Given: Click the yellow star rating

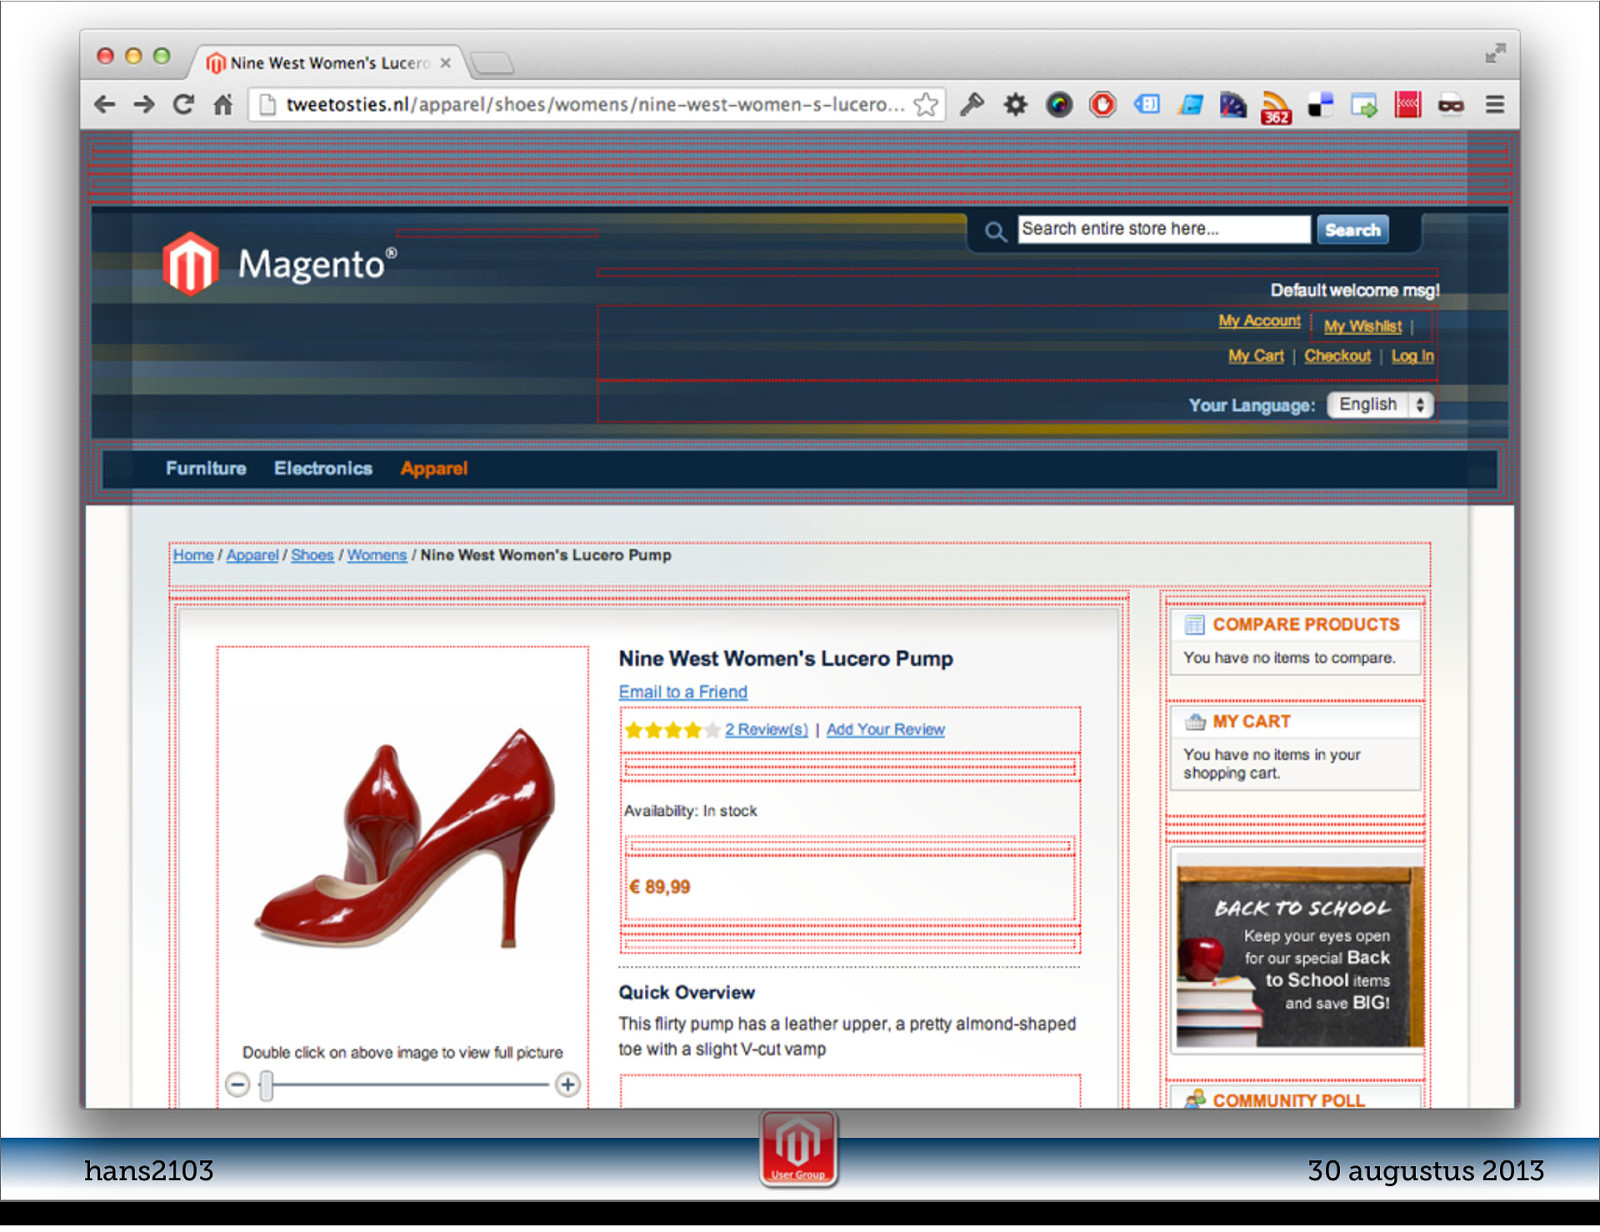Looking at the screenshot, I should click(x=672, y=730).
